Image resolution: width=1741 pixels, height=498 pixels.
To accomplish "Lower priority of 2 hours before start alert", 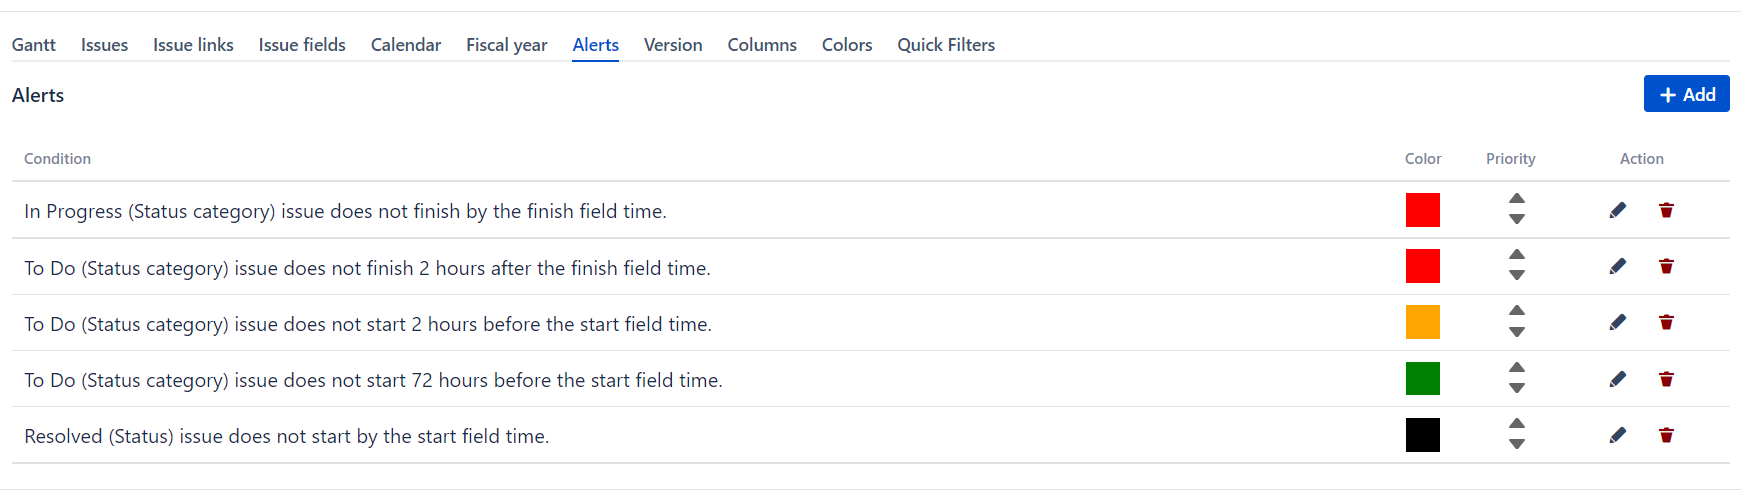I will 1517,332.
